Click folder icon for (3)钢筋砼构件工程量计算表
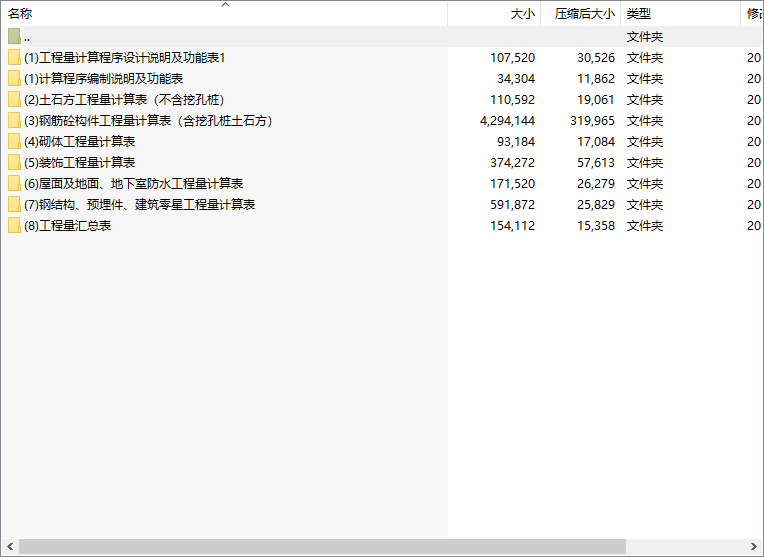 point(14,120)
